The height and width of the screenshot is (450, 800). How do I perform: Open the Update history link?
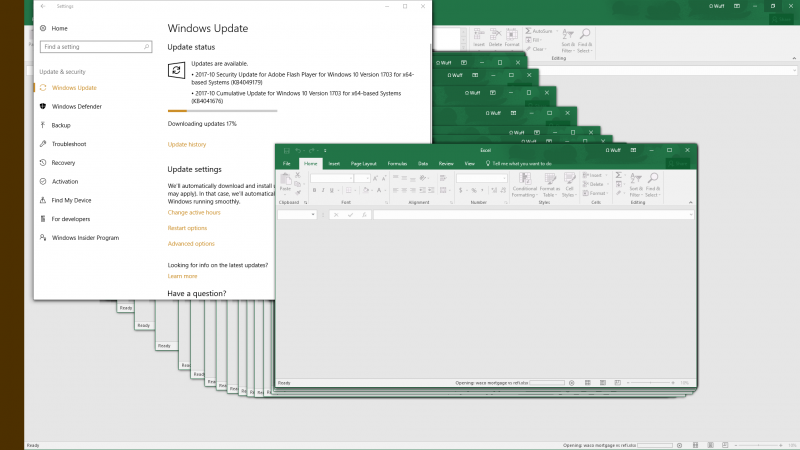(187, 145)
